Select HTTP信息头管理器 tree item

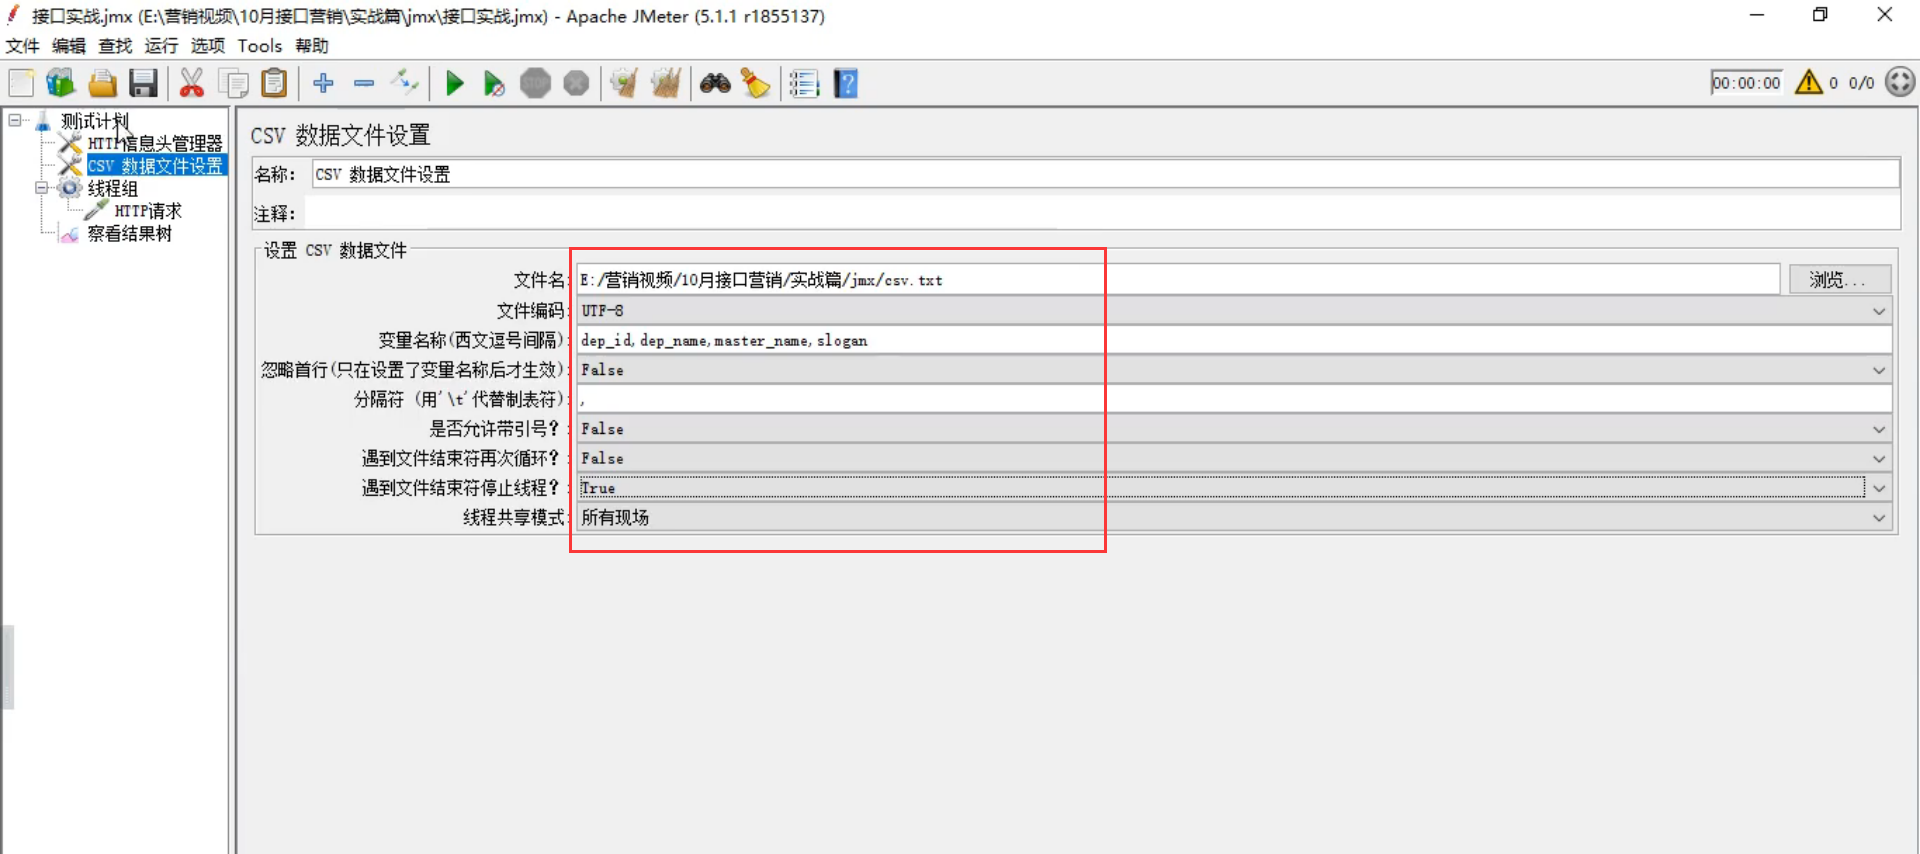155,143
